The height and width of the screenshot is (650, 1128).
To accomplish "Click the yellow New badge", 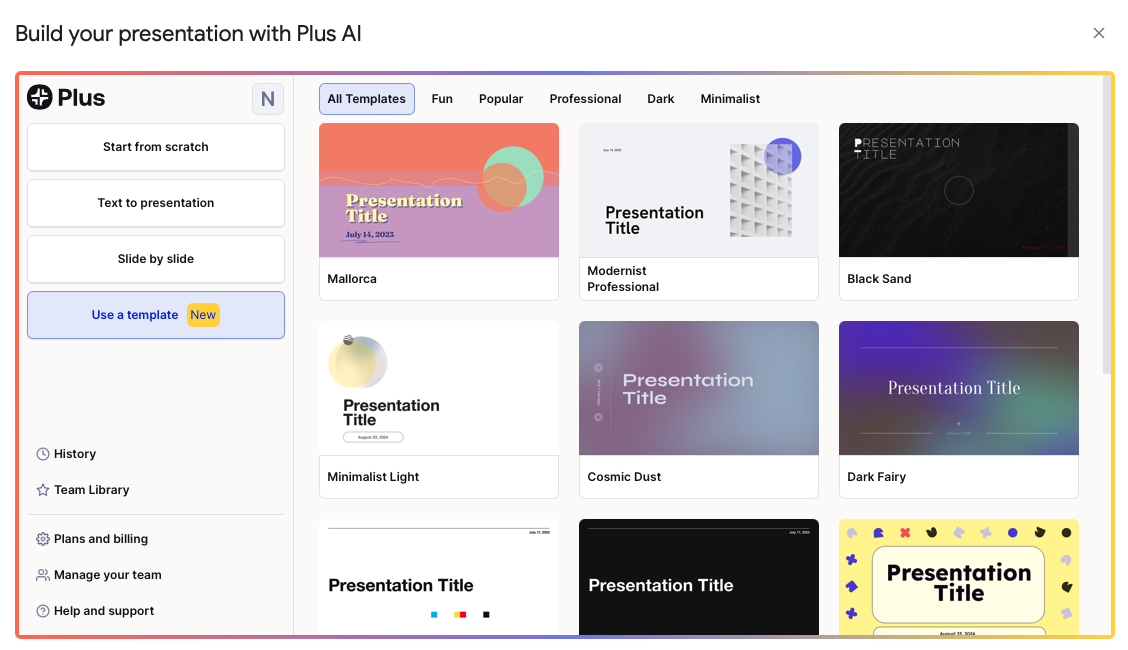I will pyautogui.click(x=203, y=315).
